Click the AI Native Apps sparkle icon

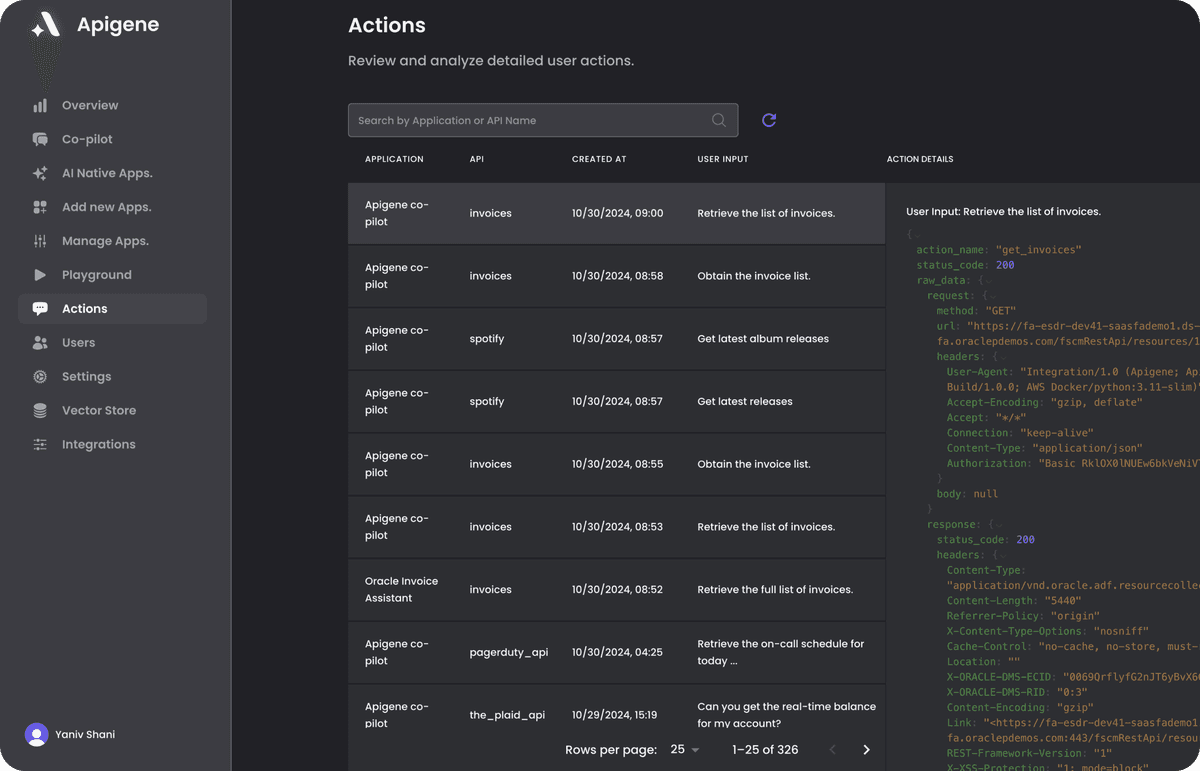[x=40, y=174]
